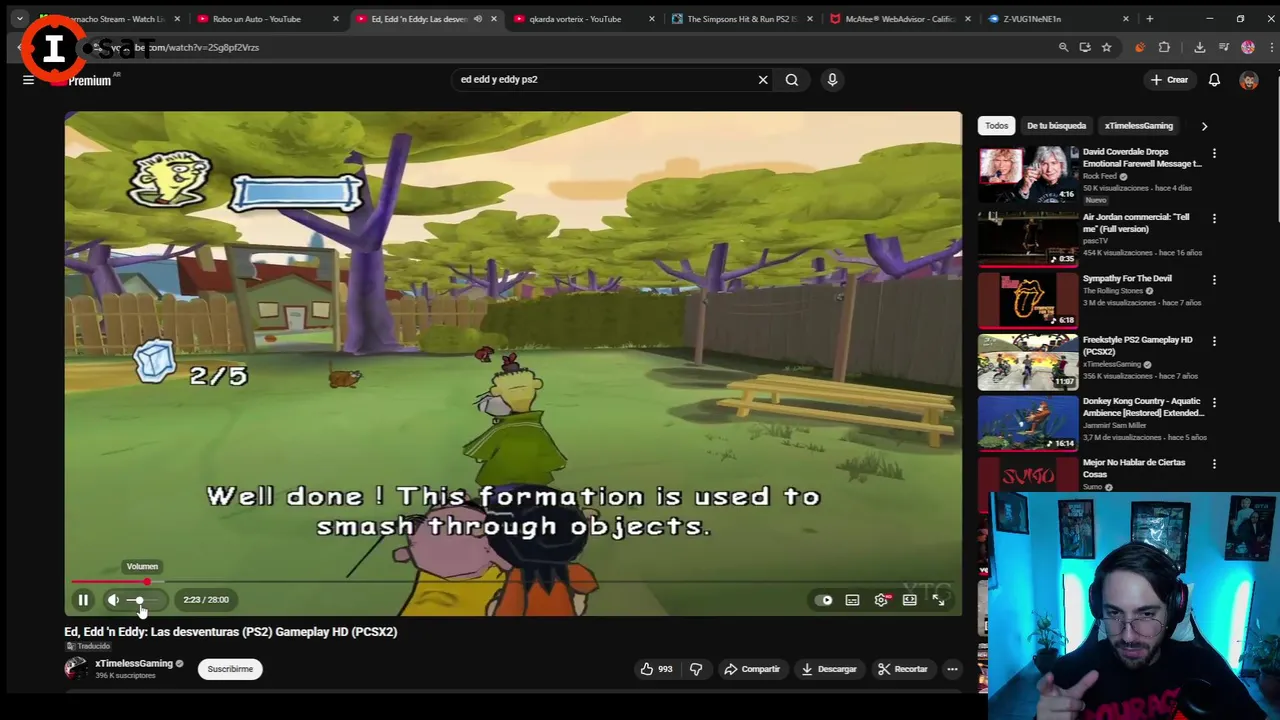Open the player settings gear
The width and height of the screenshot is (1280, 720).
pyautogui.click(x=881, y=600)
